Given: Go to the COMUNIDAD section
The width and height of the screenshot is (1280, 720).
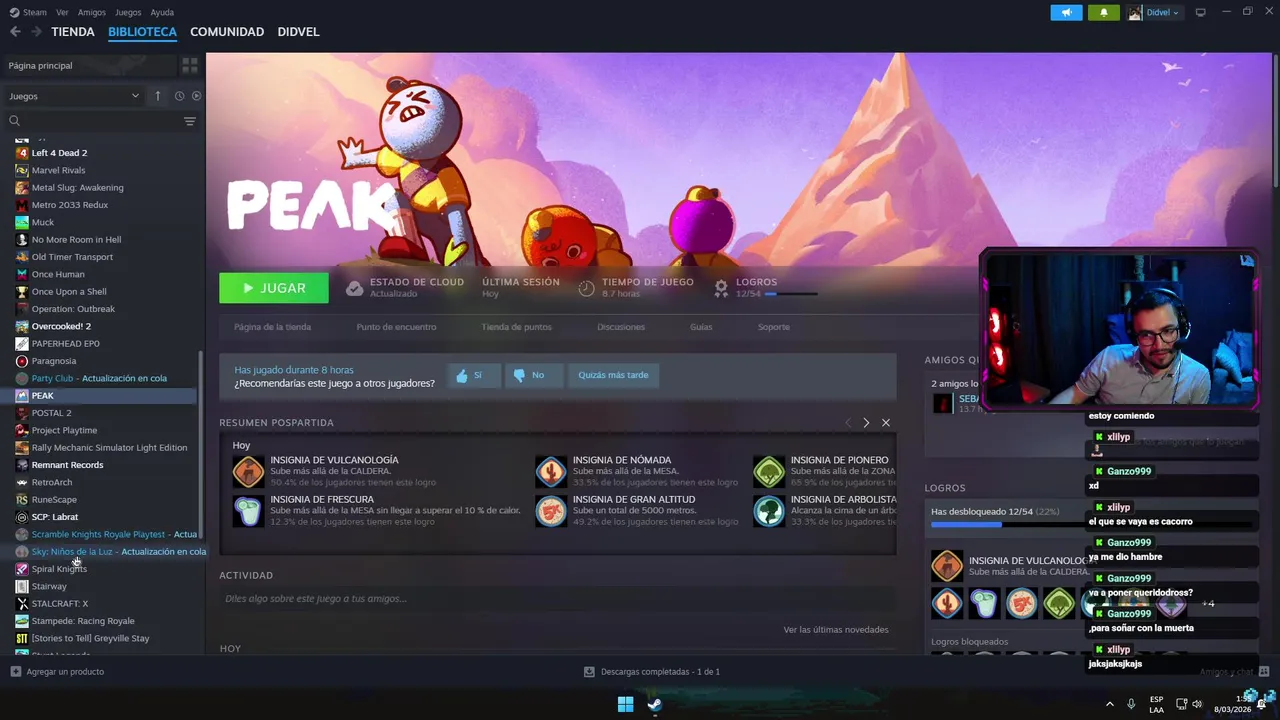Looking at the screenshot, I should click(227, 32).
